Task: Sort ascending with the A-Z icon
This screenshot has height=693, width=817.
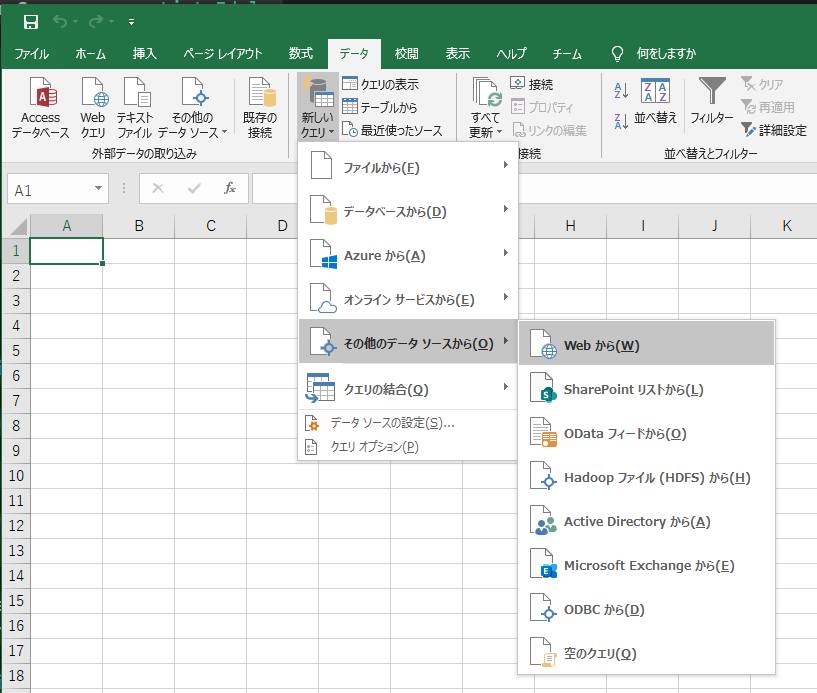Action: pyautogui.click(x=621, y=91)
